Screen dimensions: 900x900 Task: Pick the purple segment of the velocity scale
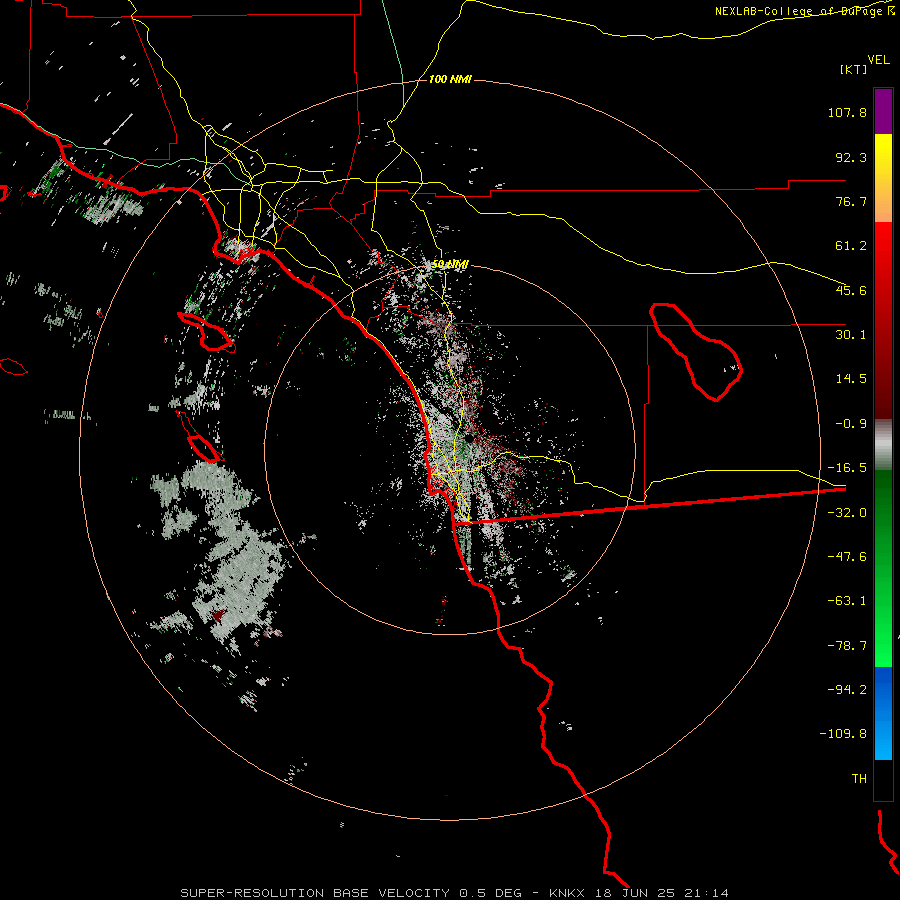[883, 111]
